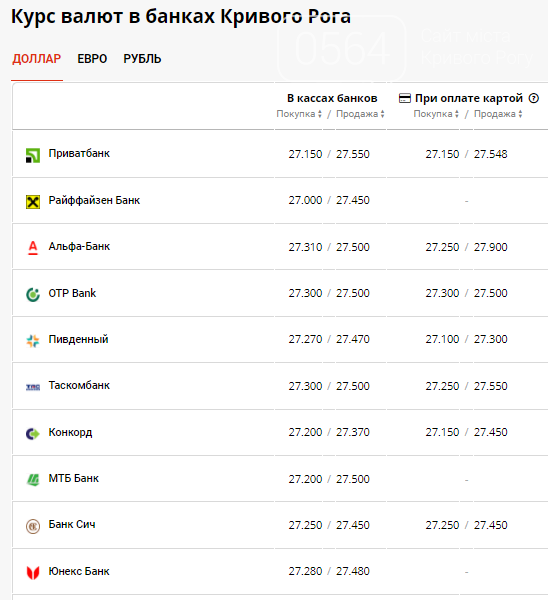Sort cash desk rates by Продажа
Image resolution: width=548 pixels, height=600 pixels.
pyautogui.click(x=360, y=114)
